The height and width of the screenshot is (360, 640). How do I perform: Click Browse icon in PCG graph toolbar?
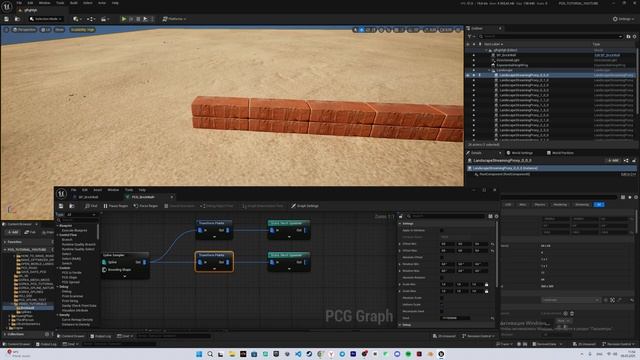coord(72,206)
